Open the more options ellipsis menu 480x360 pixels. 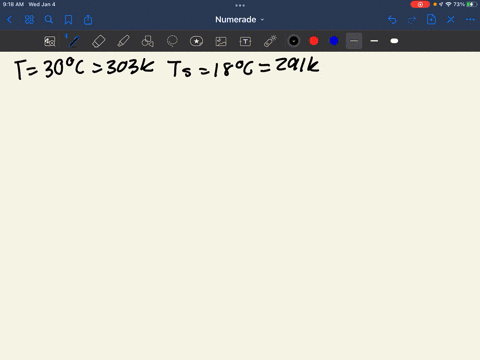pos(470,20)
